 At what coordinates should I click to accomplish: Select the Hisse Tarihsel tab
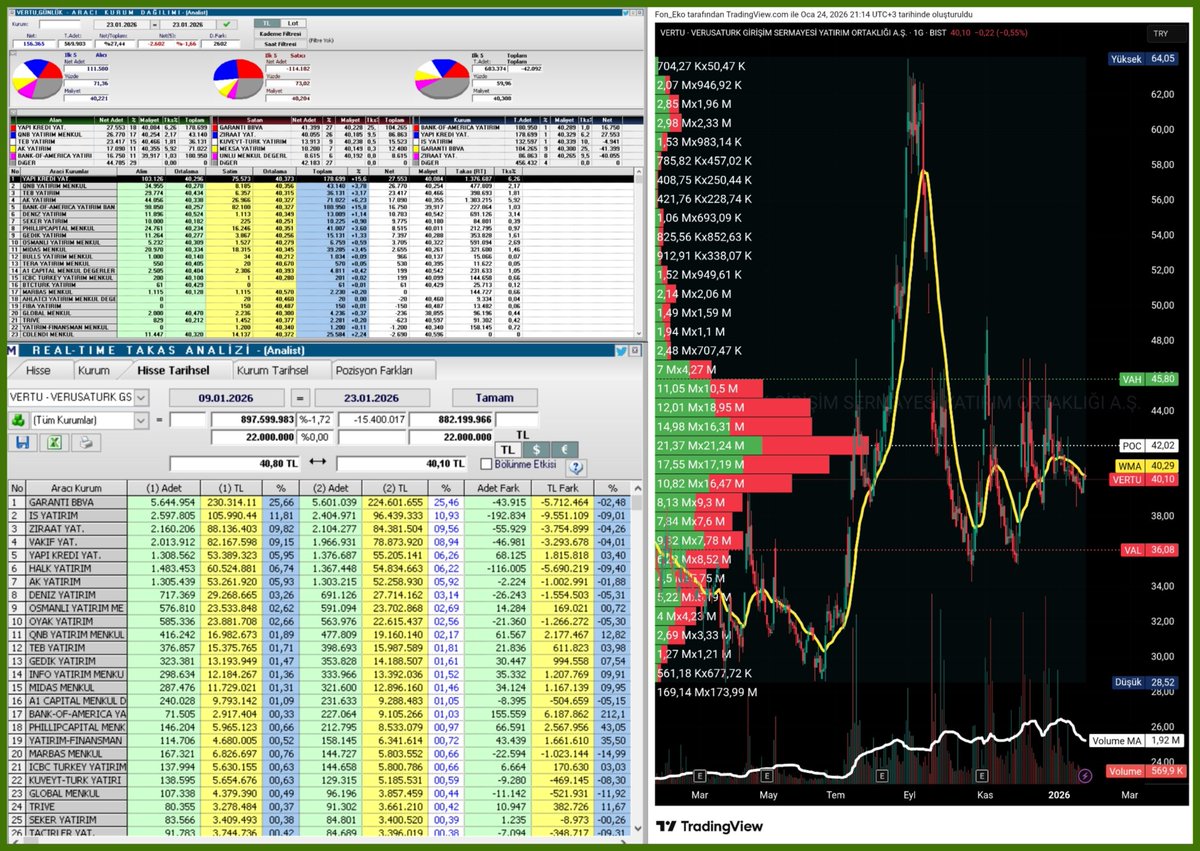(x=174, y=370)
